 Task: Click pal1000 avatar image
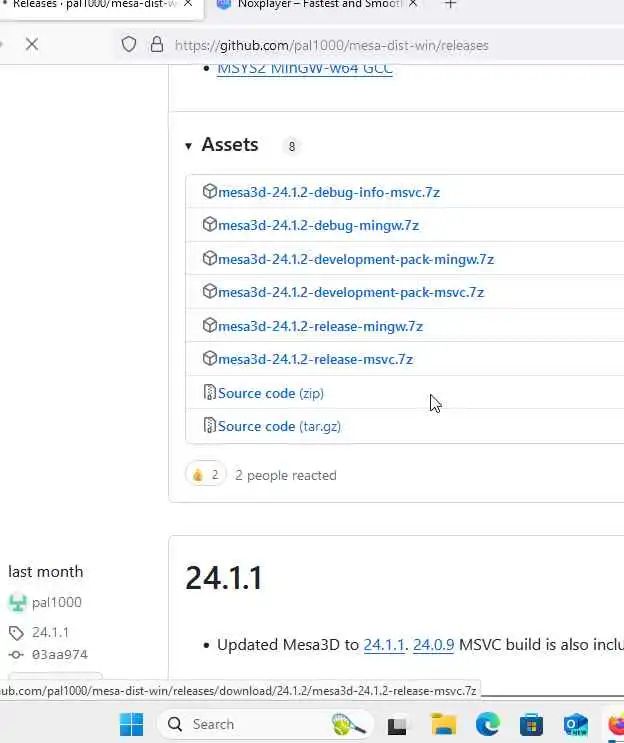[x=18, y=603]
